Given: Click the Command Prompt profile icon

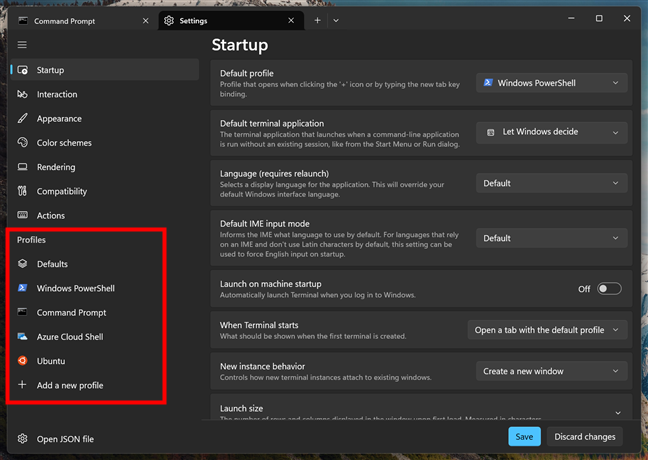Looking at the screenshot, I should (22, 312).
